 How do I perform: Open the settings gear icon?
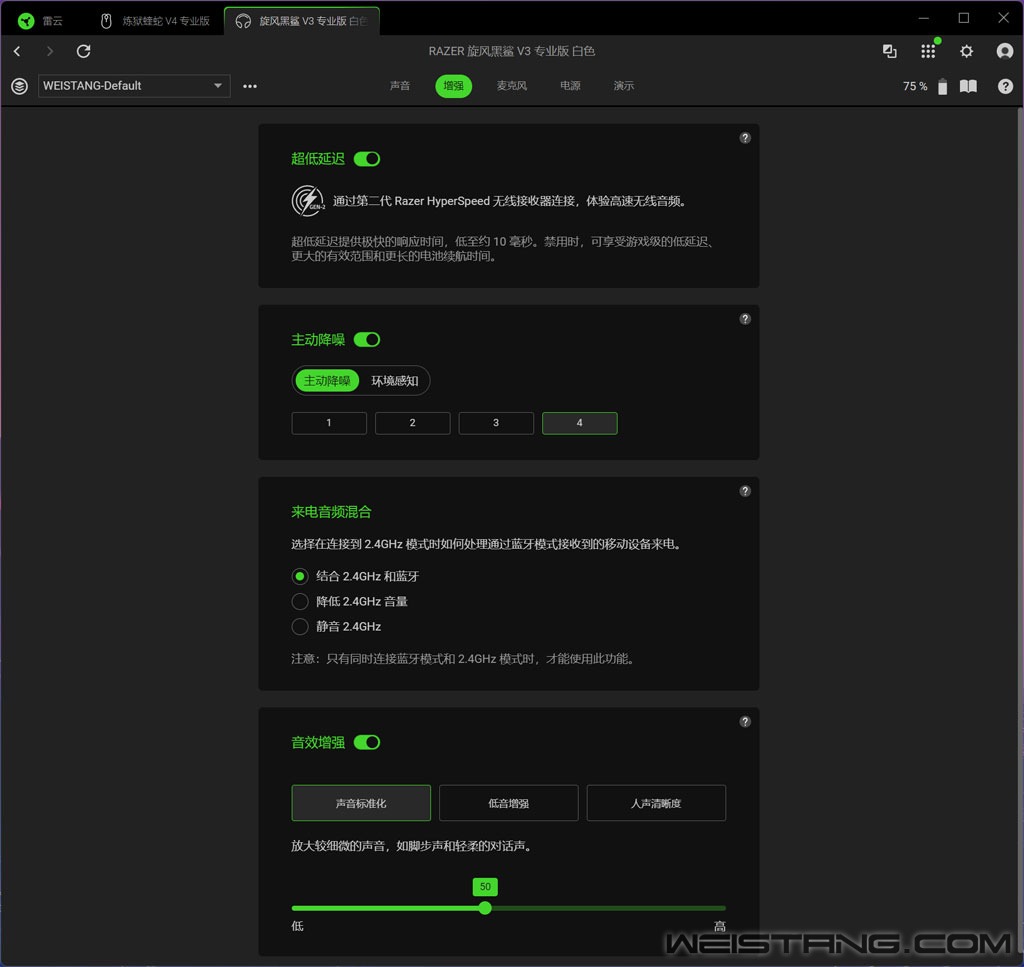(966, 51)
